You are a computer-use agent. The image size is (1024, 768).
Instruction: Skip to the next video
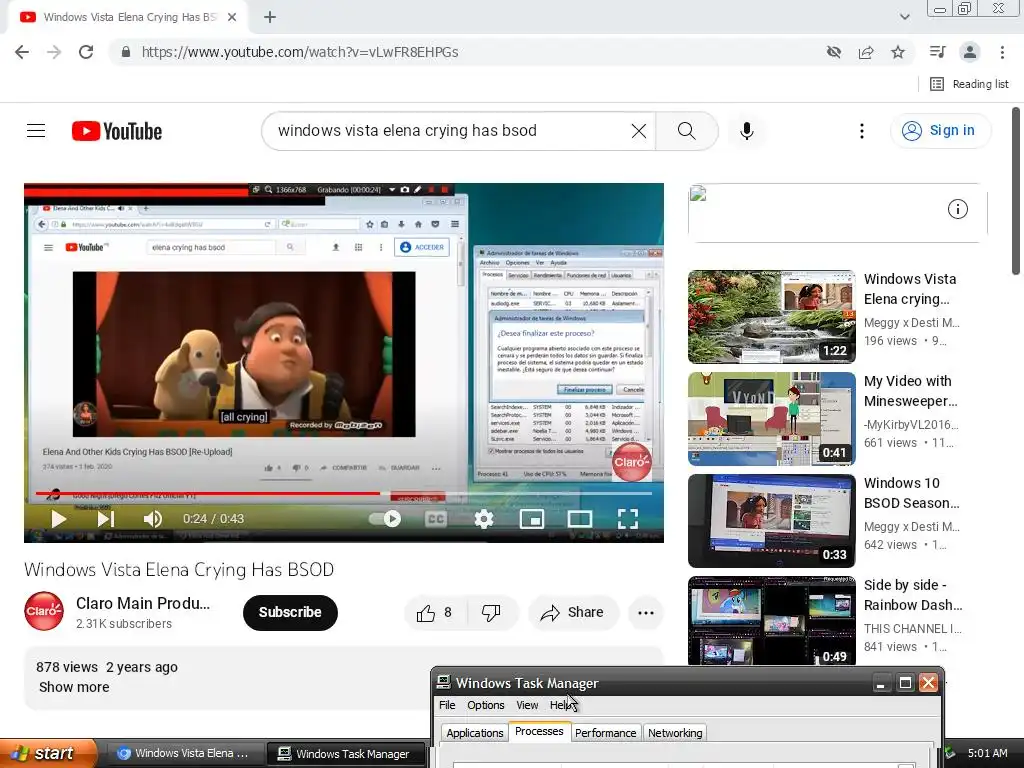pyautogui.click(x=106, y=519)
